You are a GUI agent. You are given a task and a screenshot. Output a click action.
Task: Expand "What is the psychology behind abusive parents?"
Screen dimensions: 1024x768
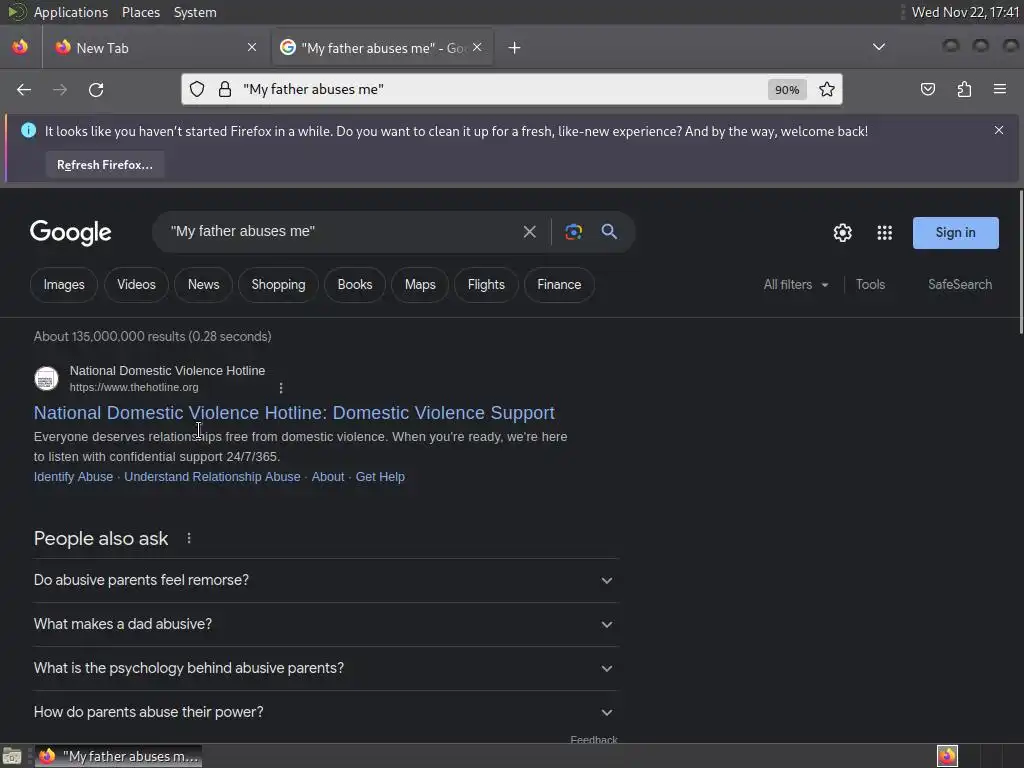tap(326, 668)
